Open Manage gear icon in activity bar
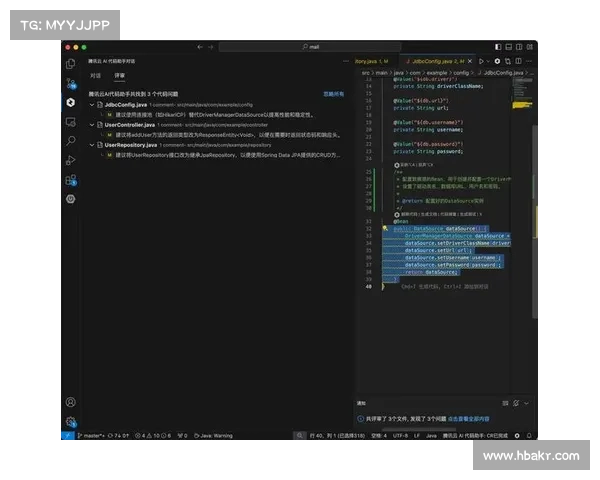Image resolution: width=600 pixels, height=480 pixels. click(71, 422)
